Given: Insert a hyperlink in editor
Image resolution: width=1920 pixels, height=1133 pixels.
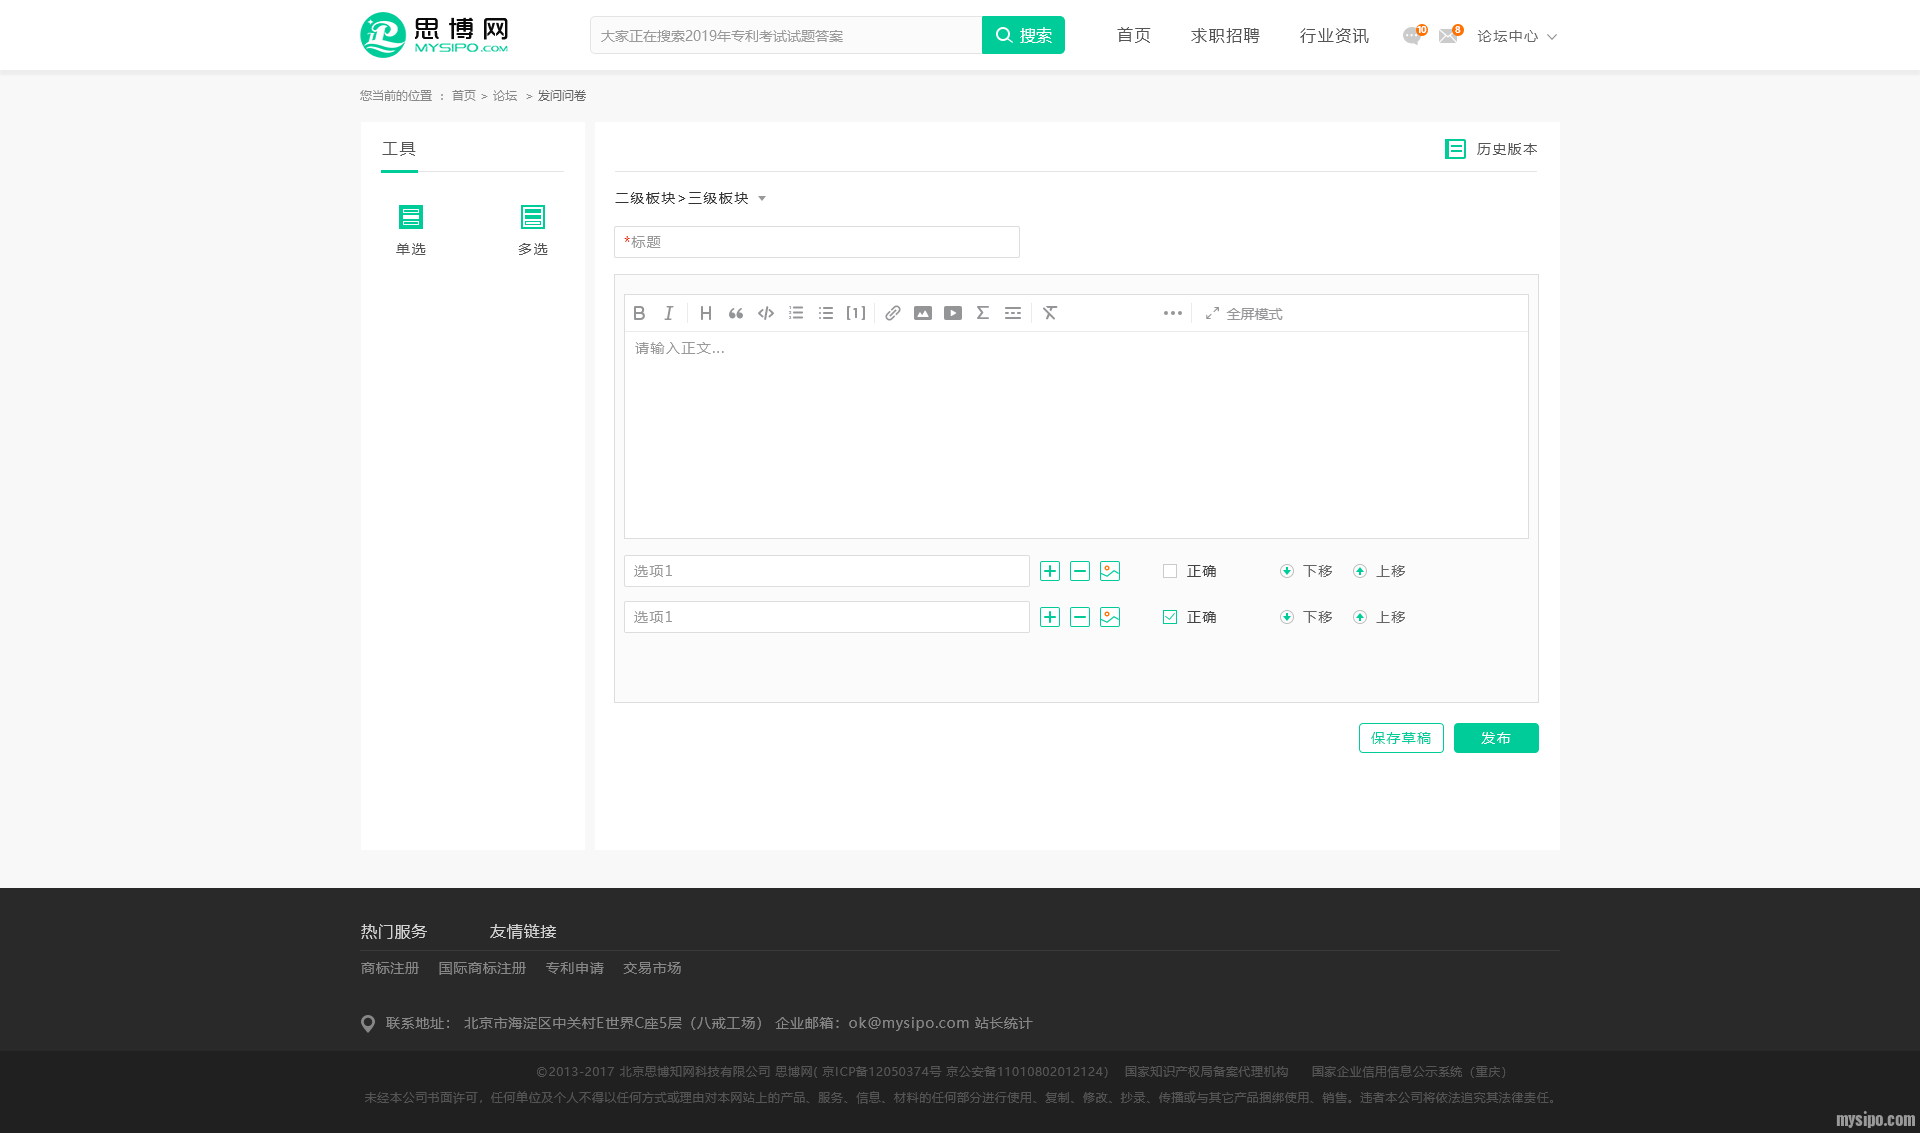Looking at the screenshot, I should [x=893, y=313].
